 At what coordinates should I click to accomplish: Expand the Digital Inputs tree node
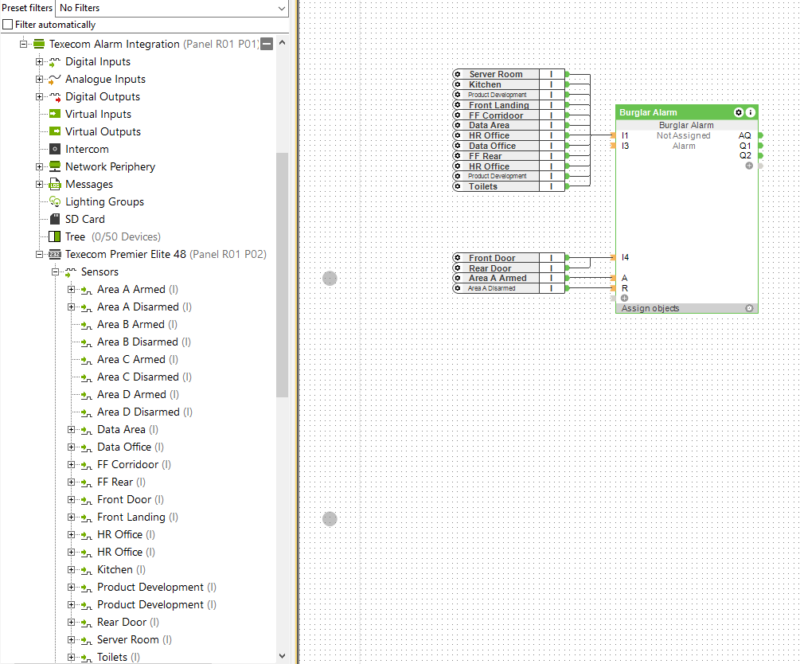click(x=40, y=62)
